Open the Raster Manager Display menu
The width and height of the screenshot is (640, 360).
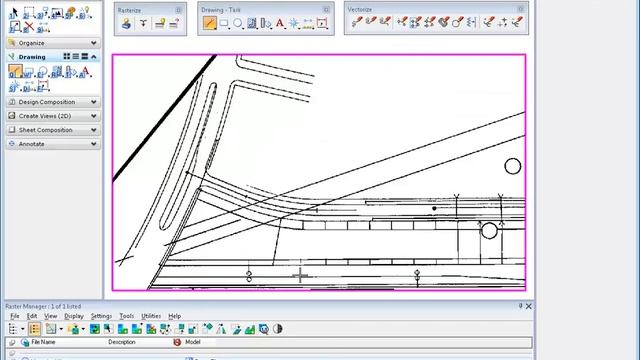click(x=74, y=316)
